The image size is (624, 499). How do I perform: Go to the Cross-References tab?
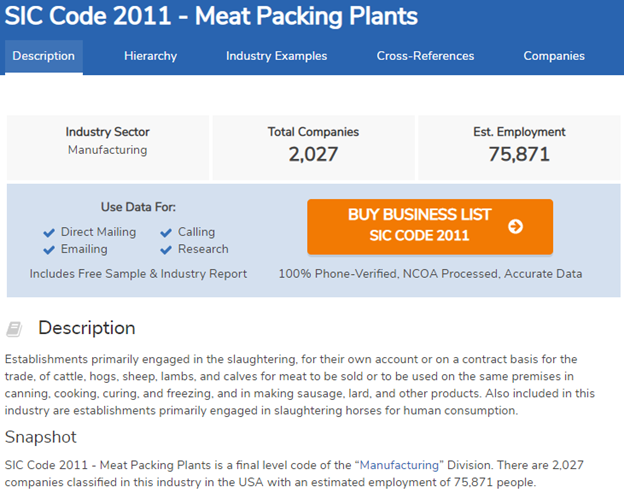pyautogui.click(x=425, y=56)
